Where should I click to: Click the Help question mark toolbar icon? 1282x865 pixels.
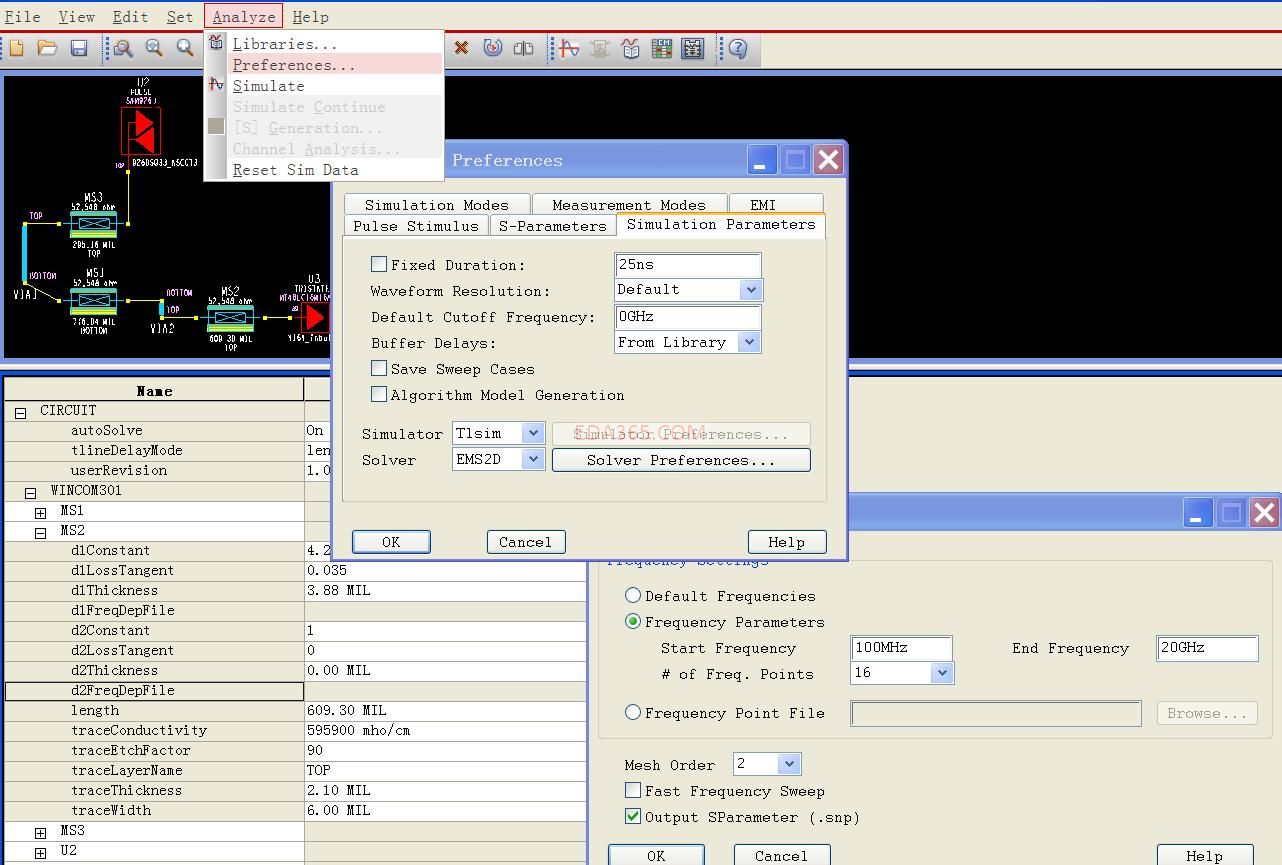pos(738,48)
